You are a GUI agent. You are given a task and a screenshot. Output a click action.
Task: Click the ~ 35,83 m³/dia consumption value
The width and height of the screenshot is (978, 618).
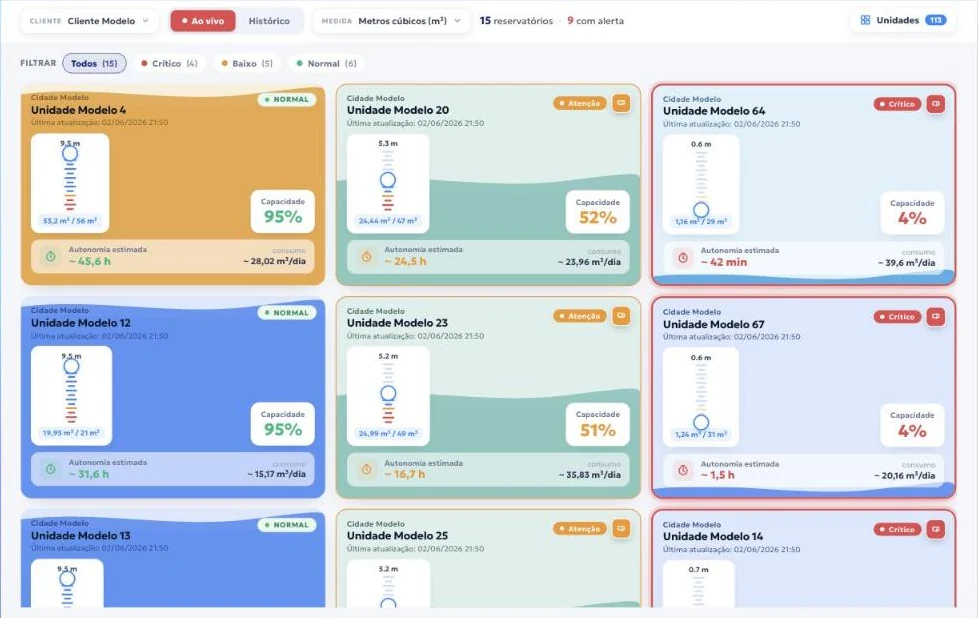point(589,475)
